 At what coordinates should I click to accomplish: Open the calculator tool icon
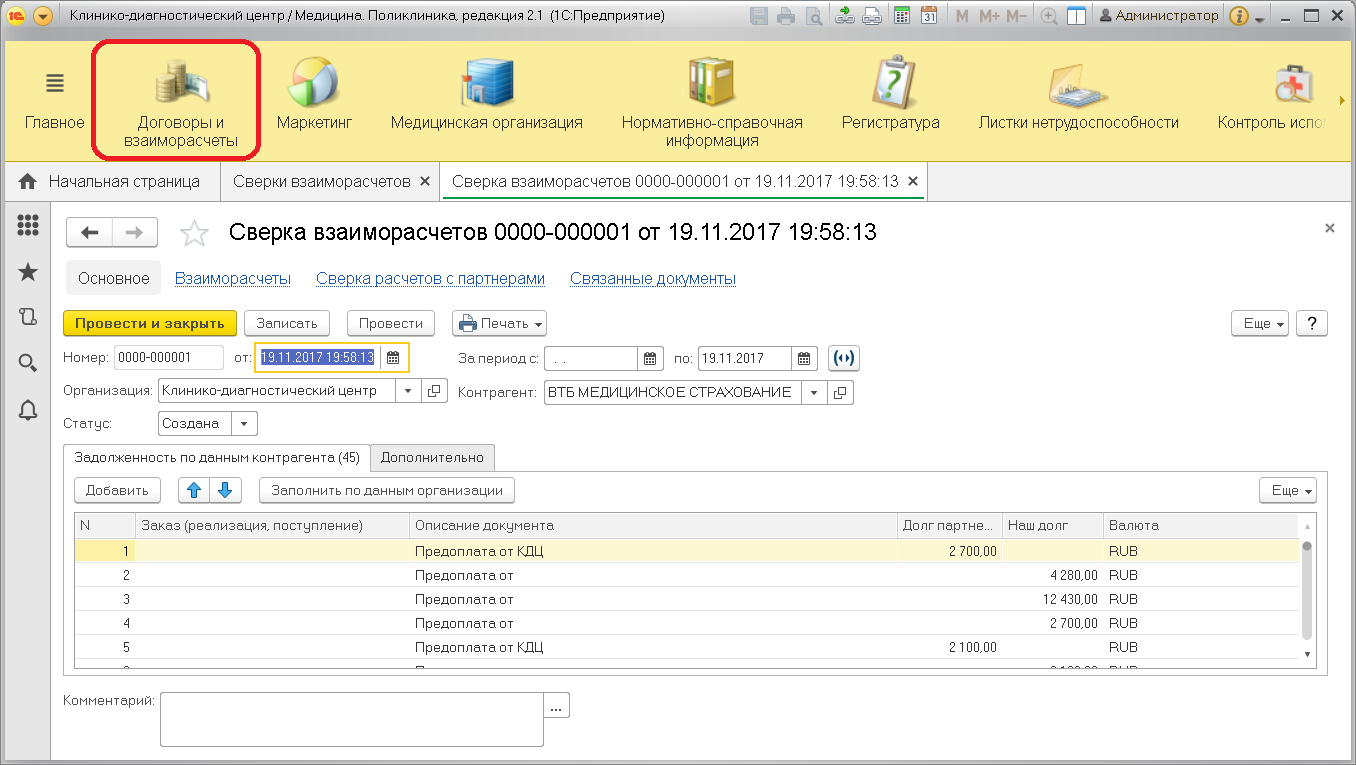[902, 16]
